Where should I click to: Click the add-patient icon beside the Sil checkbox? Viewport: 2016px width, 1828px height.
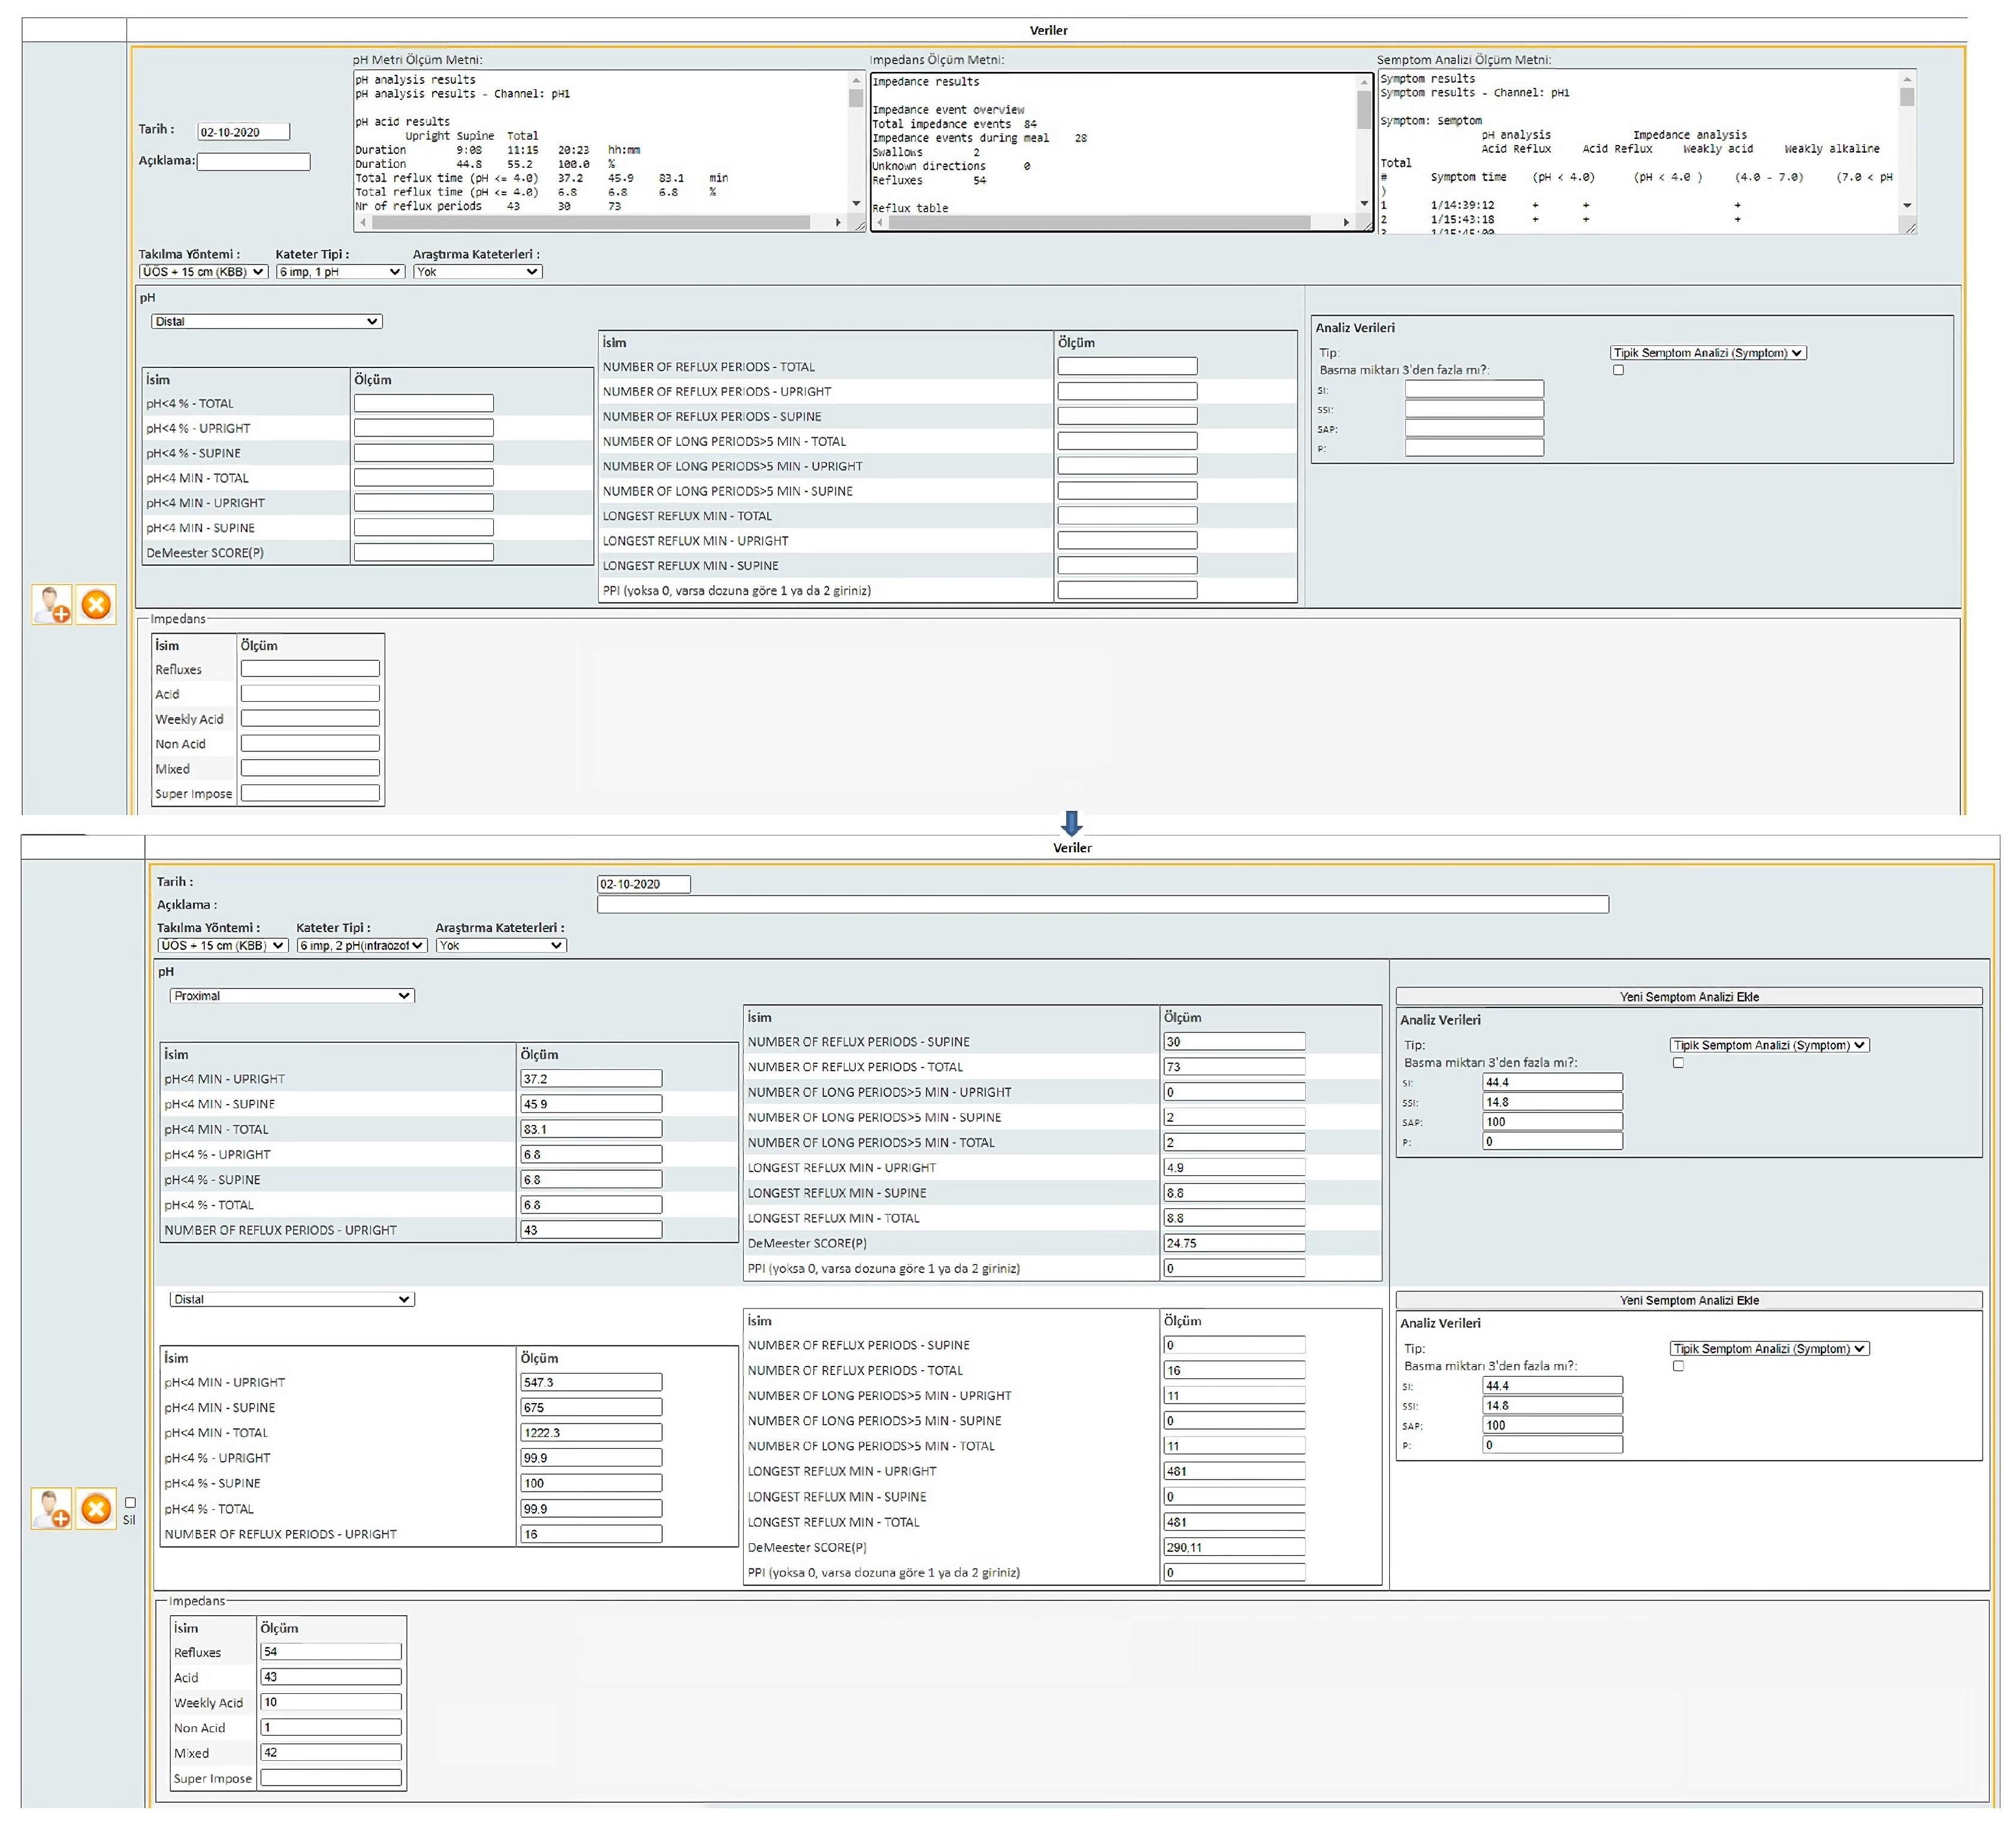coord(51,1508)
